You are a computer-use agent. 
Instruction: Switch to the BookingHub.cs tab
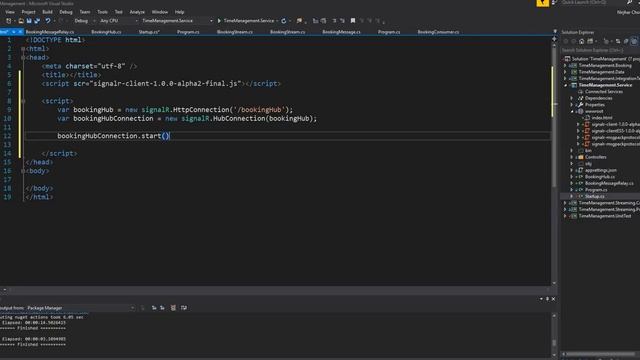pos(106,32)
